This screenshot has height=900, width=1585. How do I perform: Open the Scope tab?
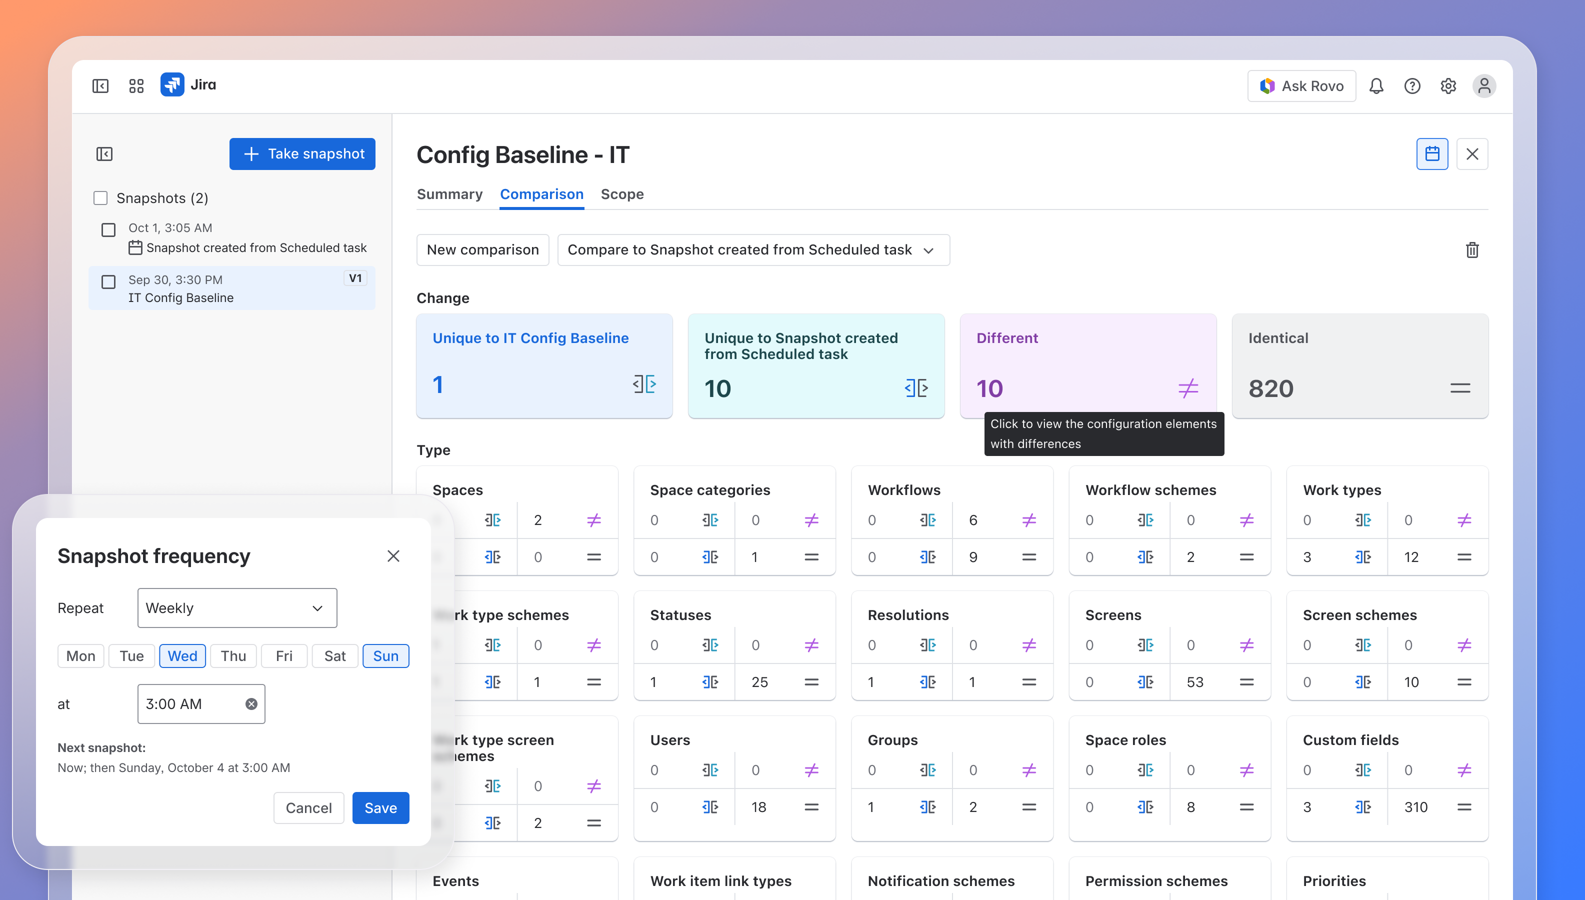pos(622,194)
